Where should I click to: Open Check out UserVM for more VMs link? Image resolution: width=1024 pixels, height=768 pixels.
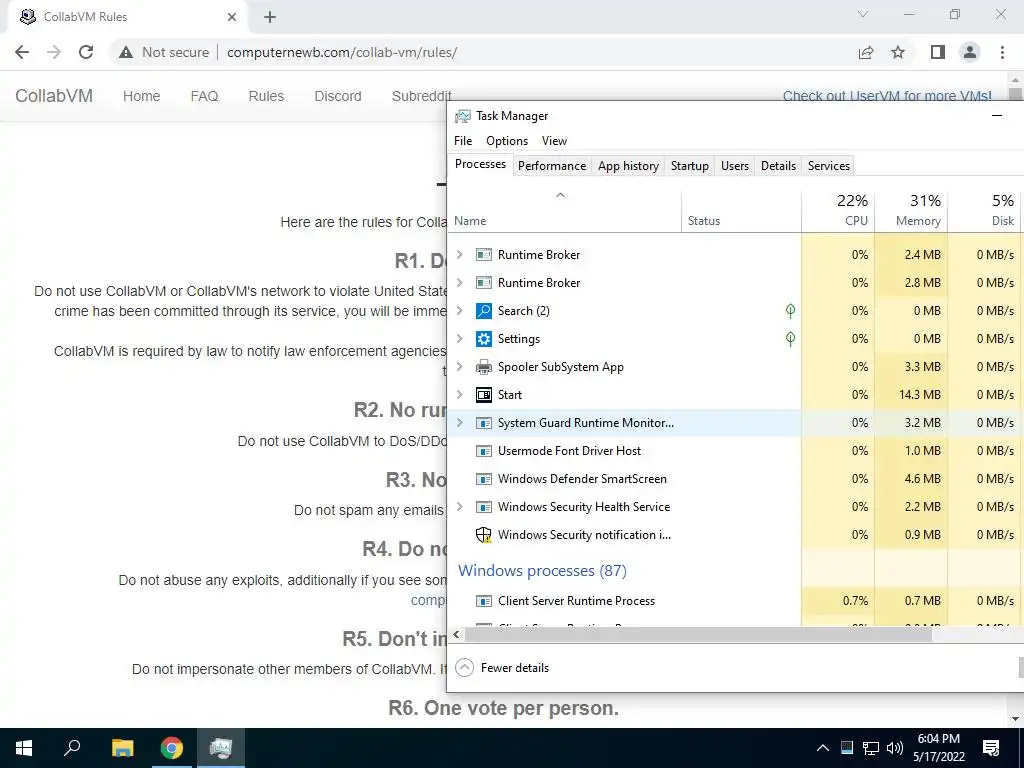(887, 96)
